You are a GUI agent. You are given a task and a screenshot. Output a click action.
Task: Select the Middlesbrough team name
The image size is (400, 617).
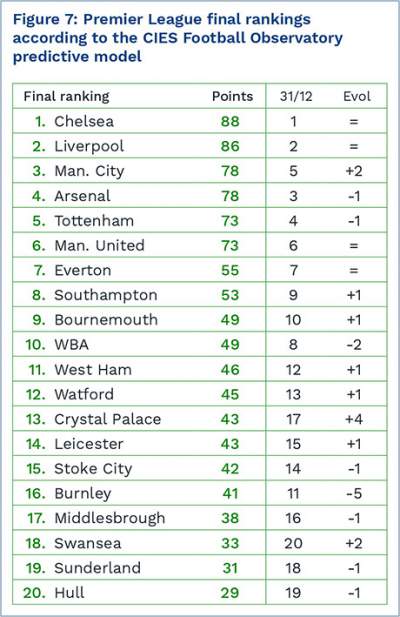(110, 519)
